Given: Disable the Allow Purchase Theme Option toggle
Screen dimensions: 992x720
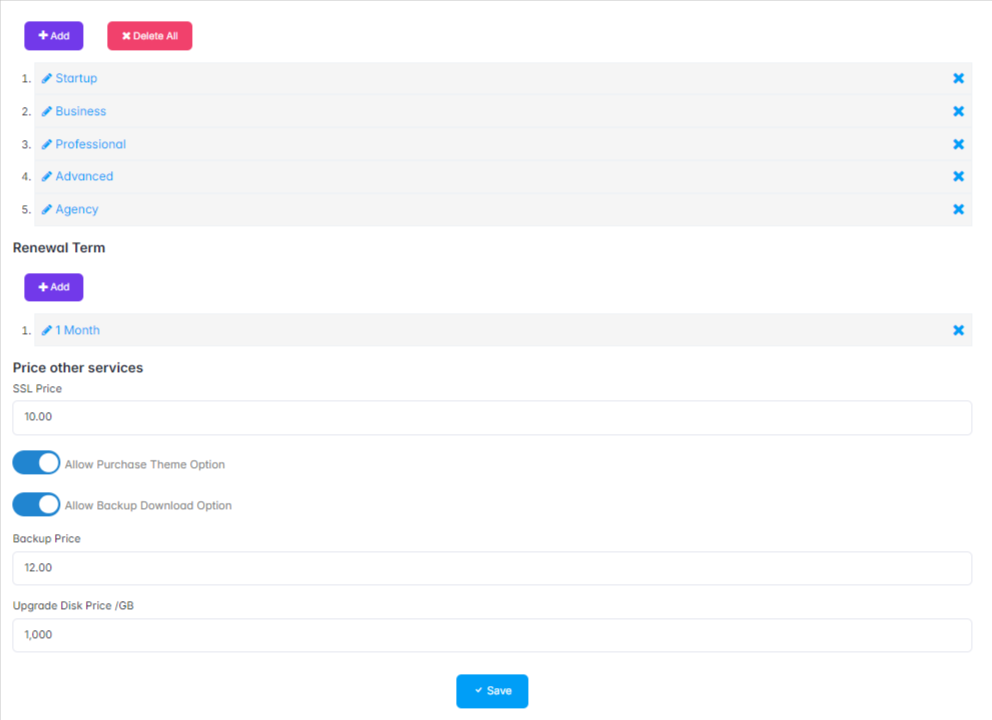Looking at the screenshot, I should coord(36,462).
